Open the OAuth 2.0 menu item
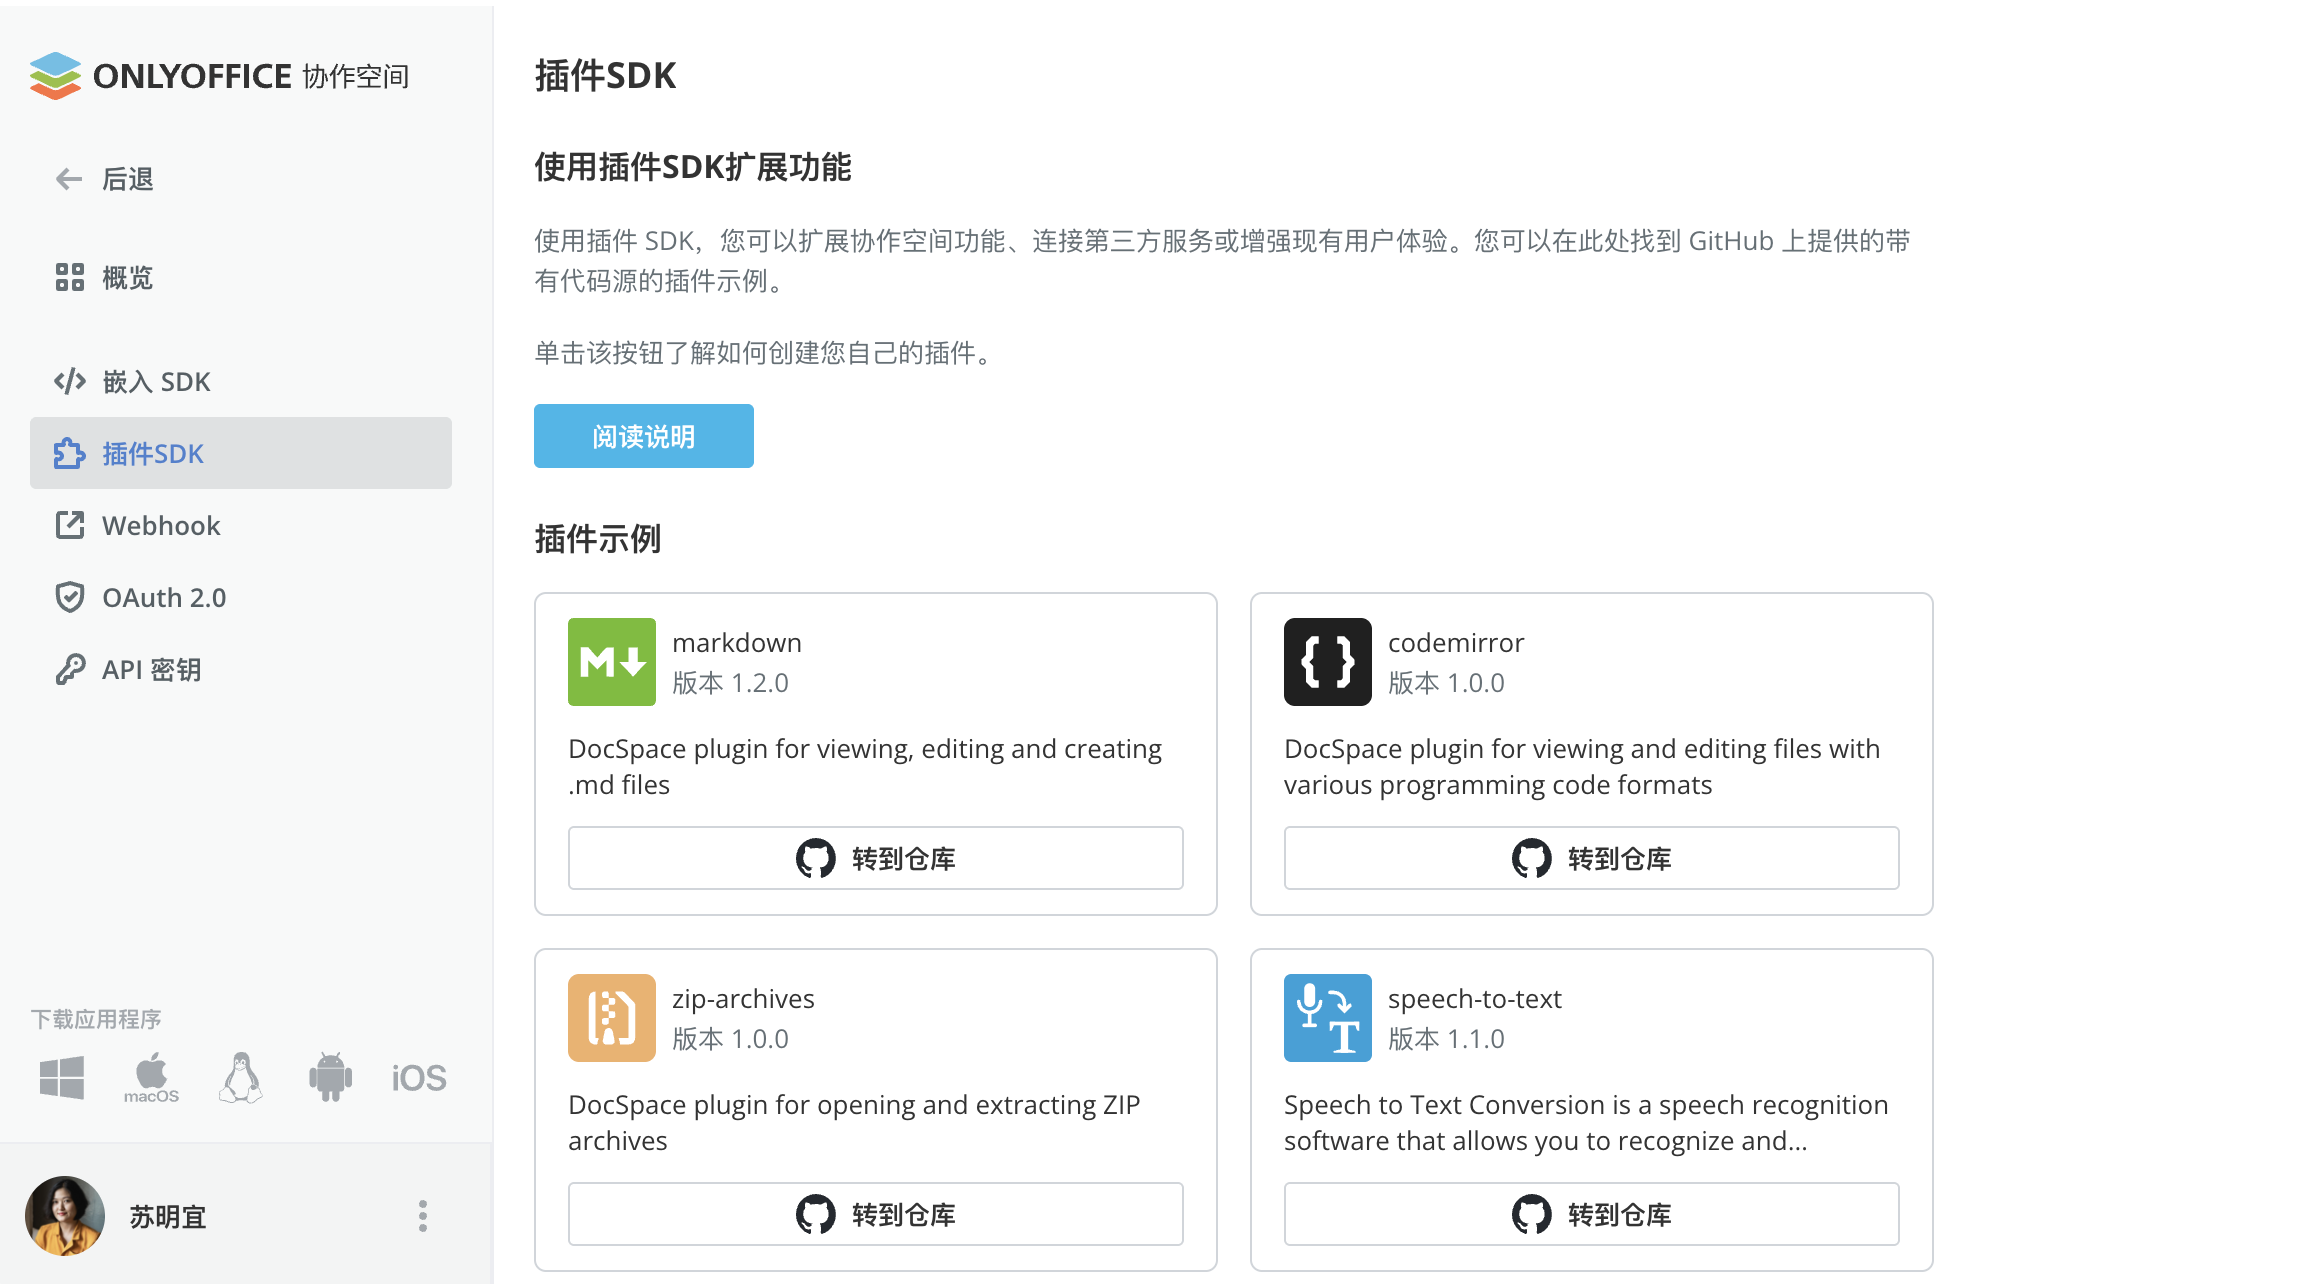Image resolution: width=2320 pixels, height=1284 pixels. (241, 597)
